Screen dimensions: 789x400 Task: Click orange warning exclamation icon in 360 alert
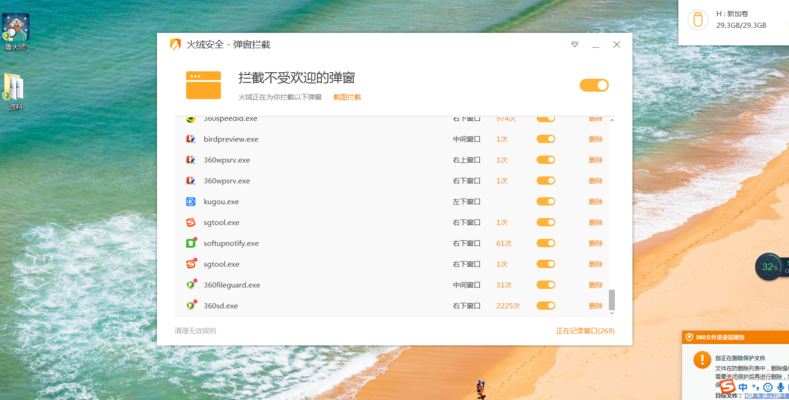point(702,360)
